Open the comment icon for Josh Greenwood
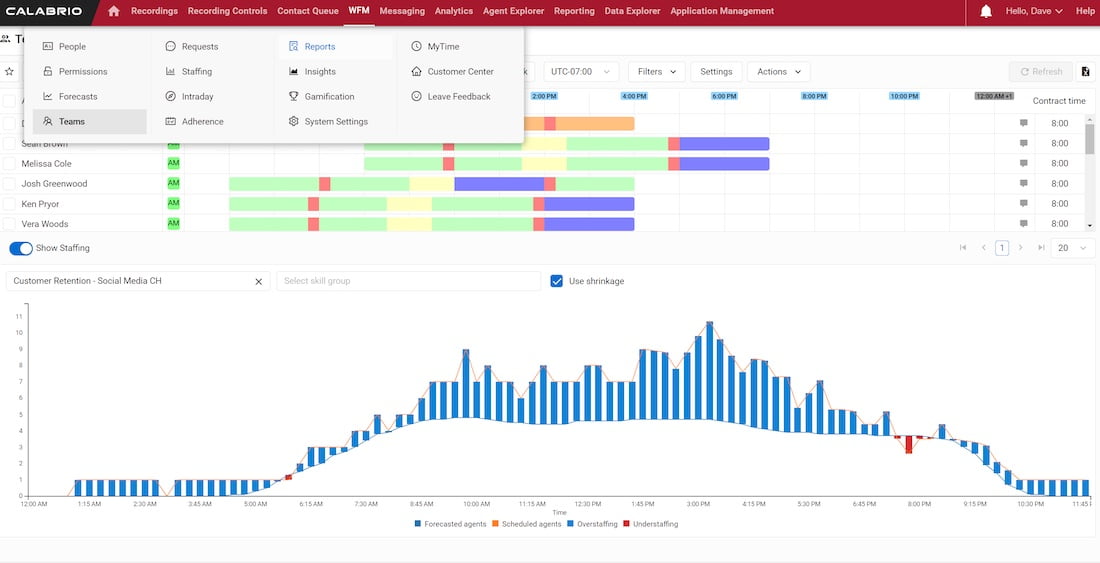Image resolution: width=1100 pixels, height=563 pixels. [1023, 184]
